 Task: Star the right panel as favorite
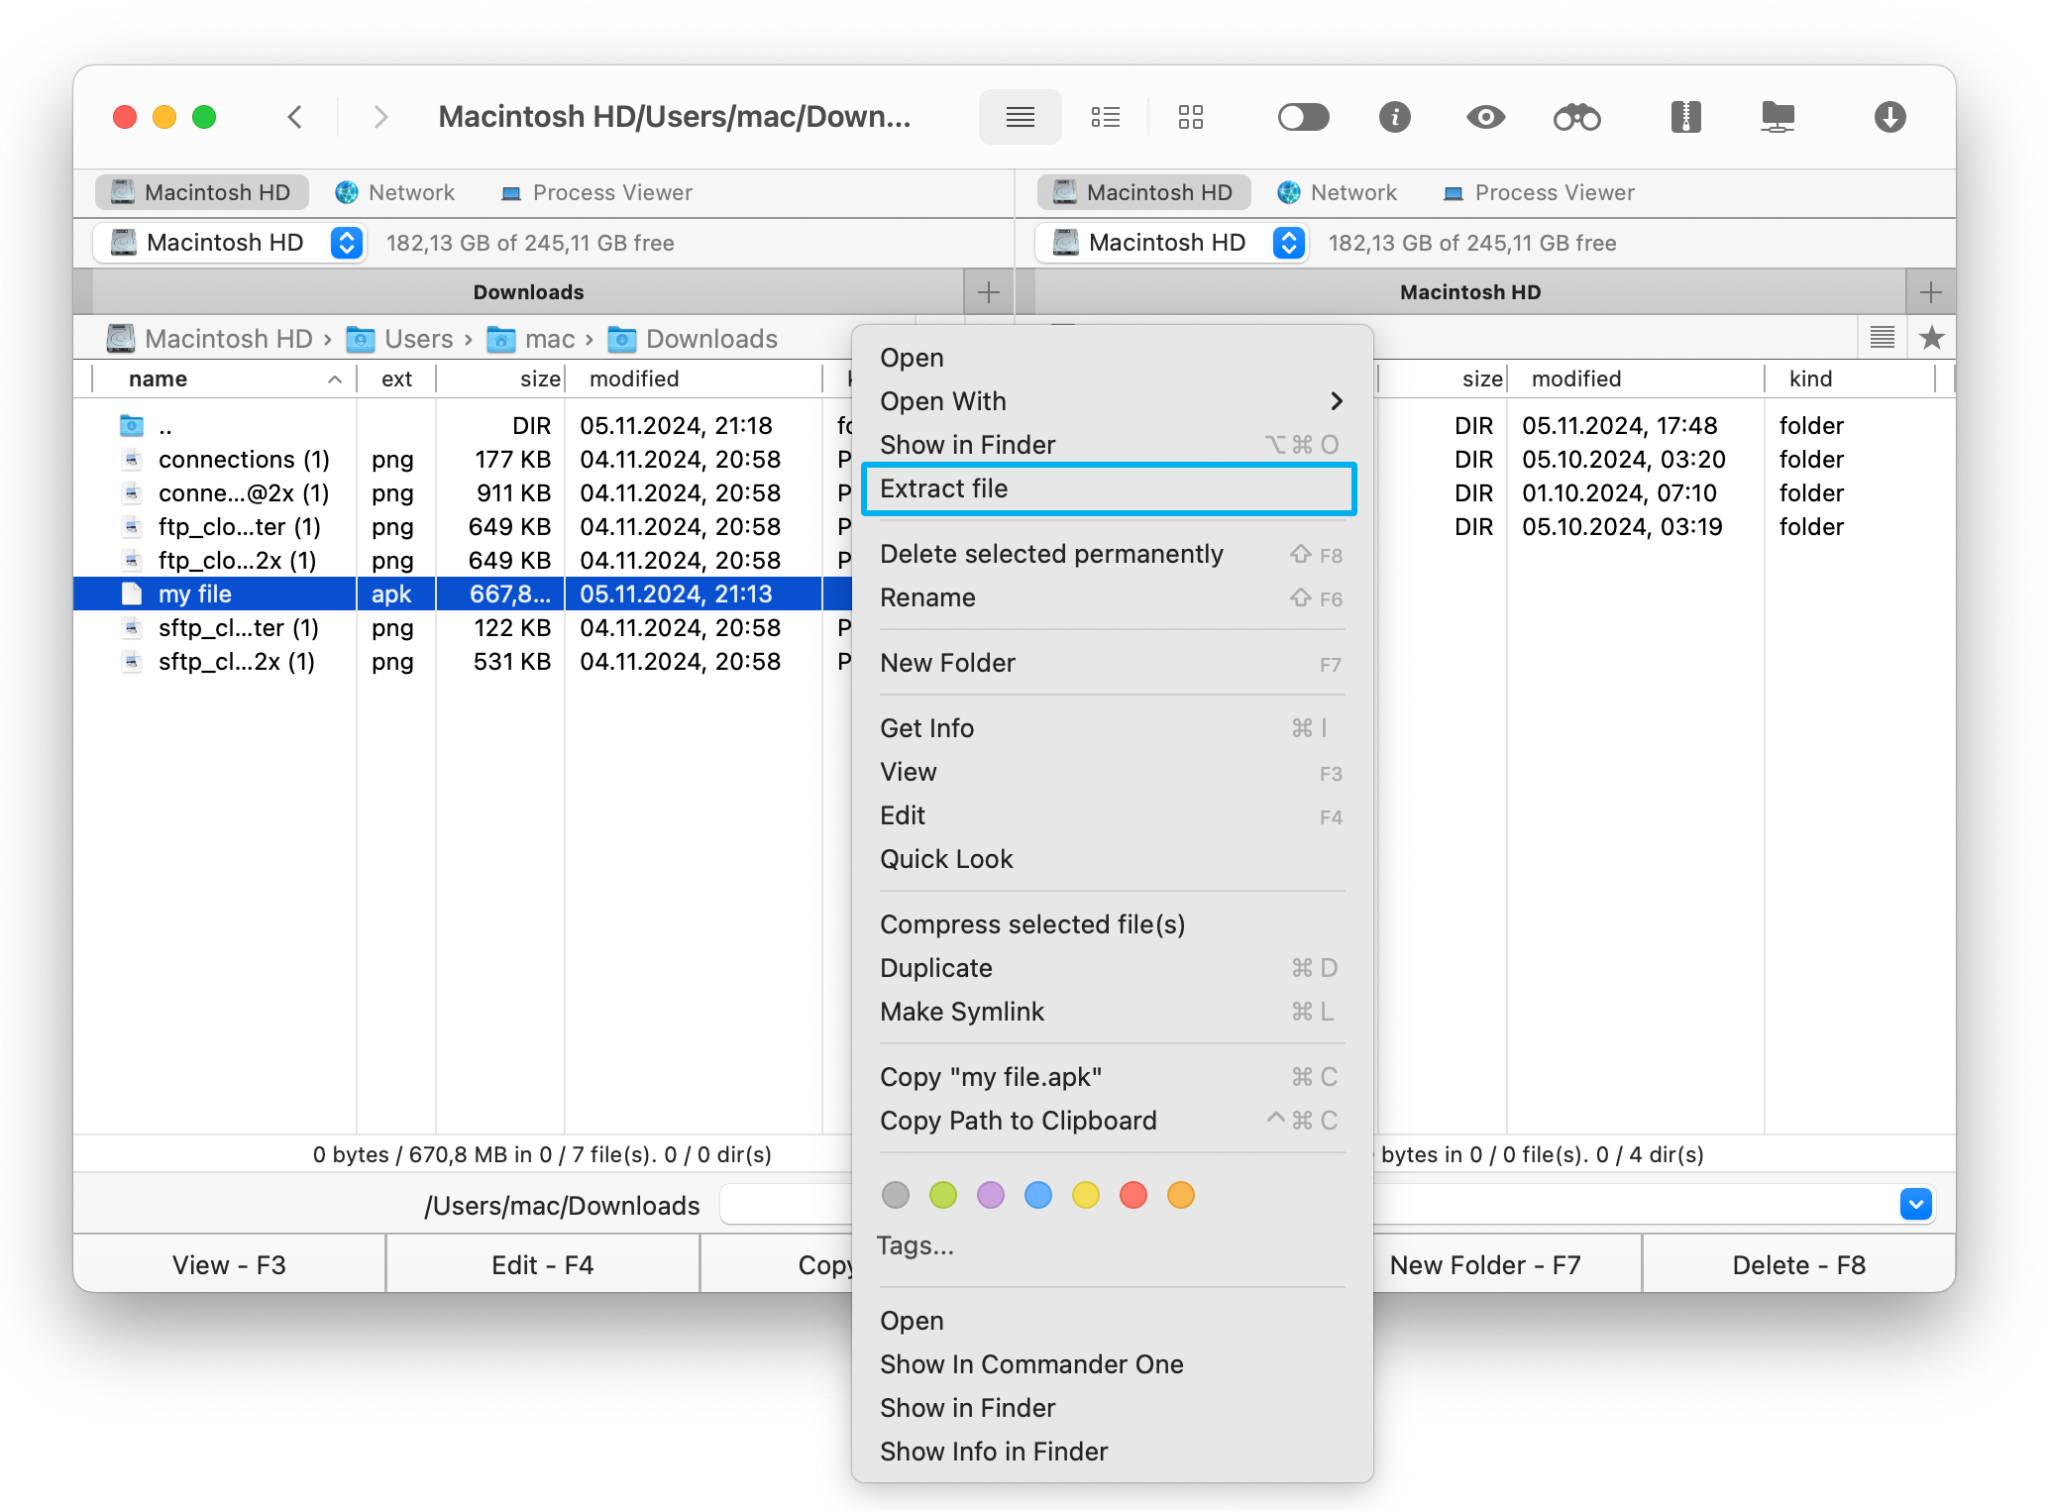[x=1933, y=338]
